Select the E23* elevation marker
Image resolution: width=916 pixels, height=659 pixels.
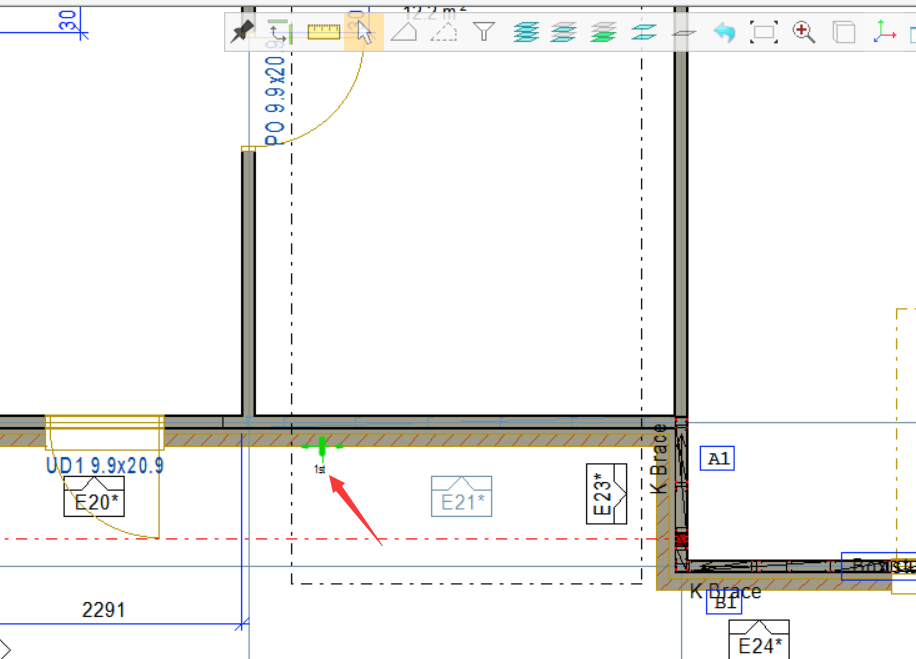click(x=606, y=494)
